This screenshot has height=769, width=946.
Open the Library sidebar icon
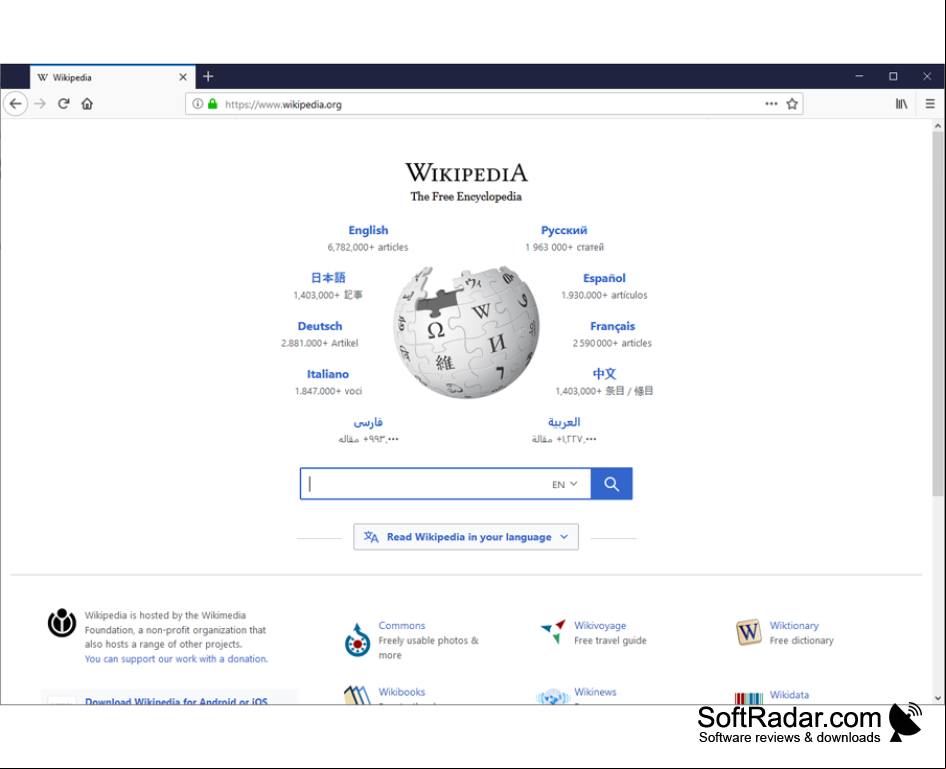(x=901, y=104)
